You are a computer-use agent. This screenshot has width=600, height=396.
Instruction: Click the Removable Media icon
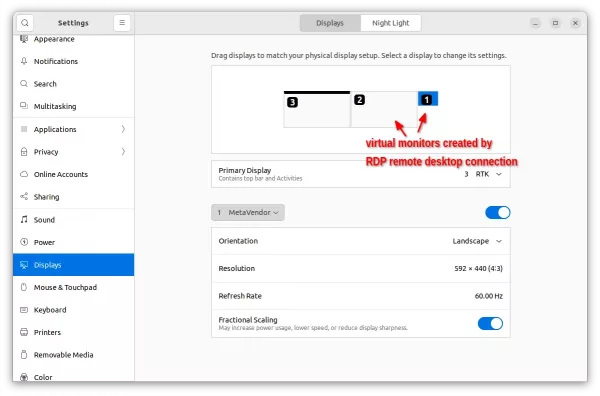pos(24,355)
